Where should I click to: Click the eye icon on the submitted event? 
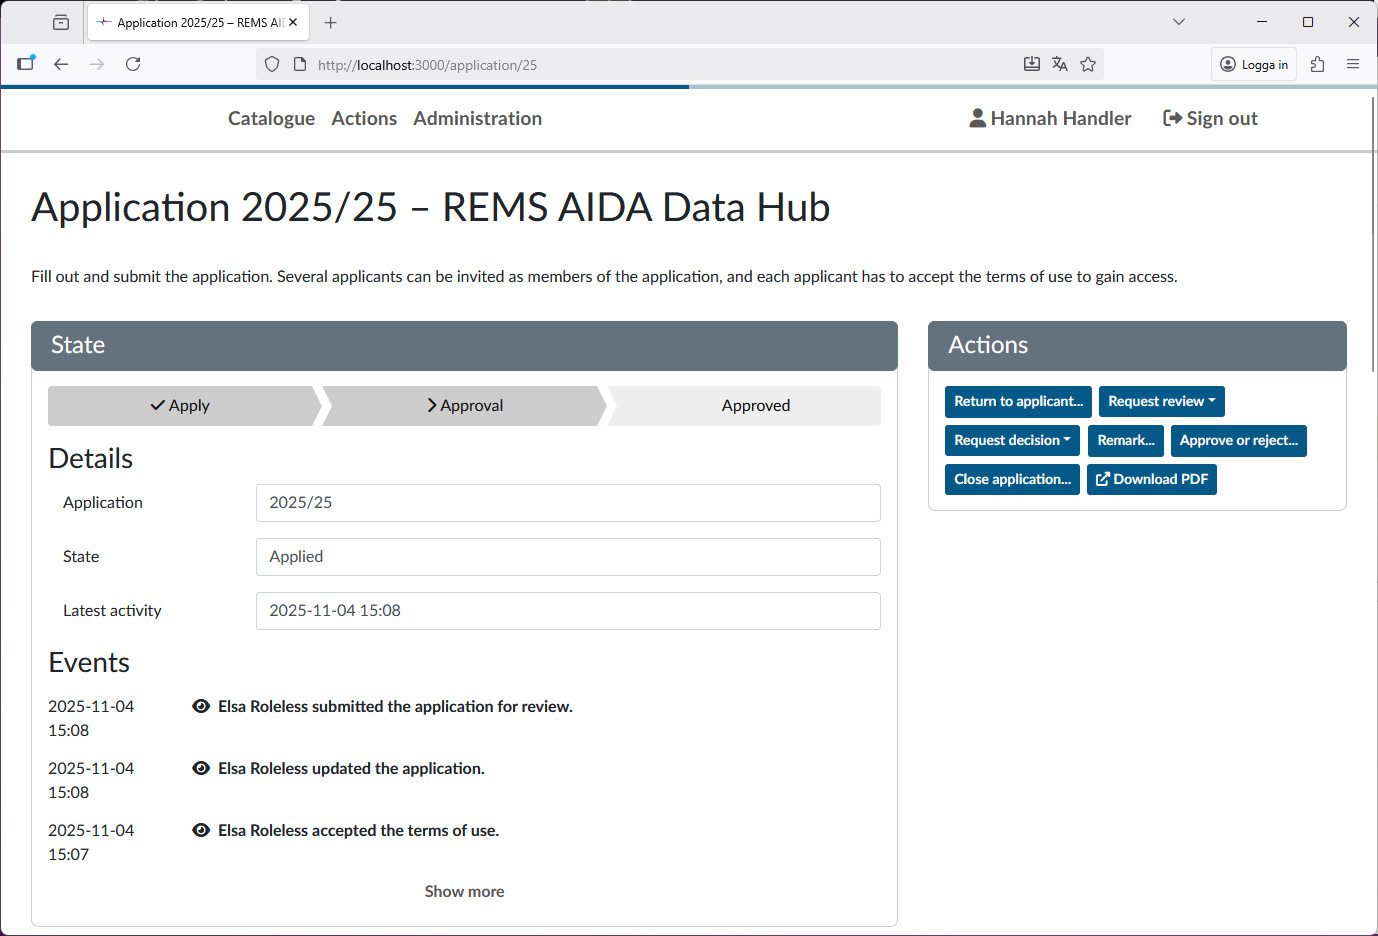tap(201, 706)
